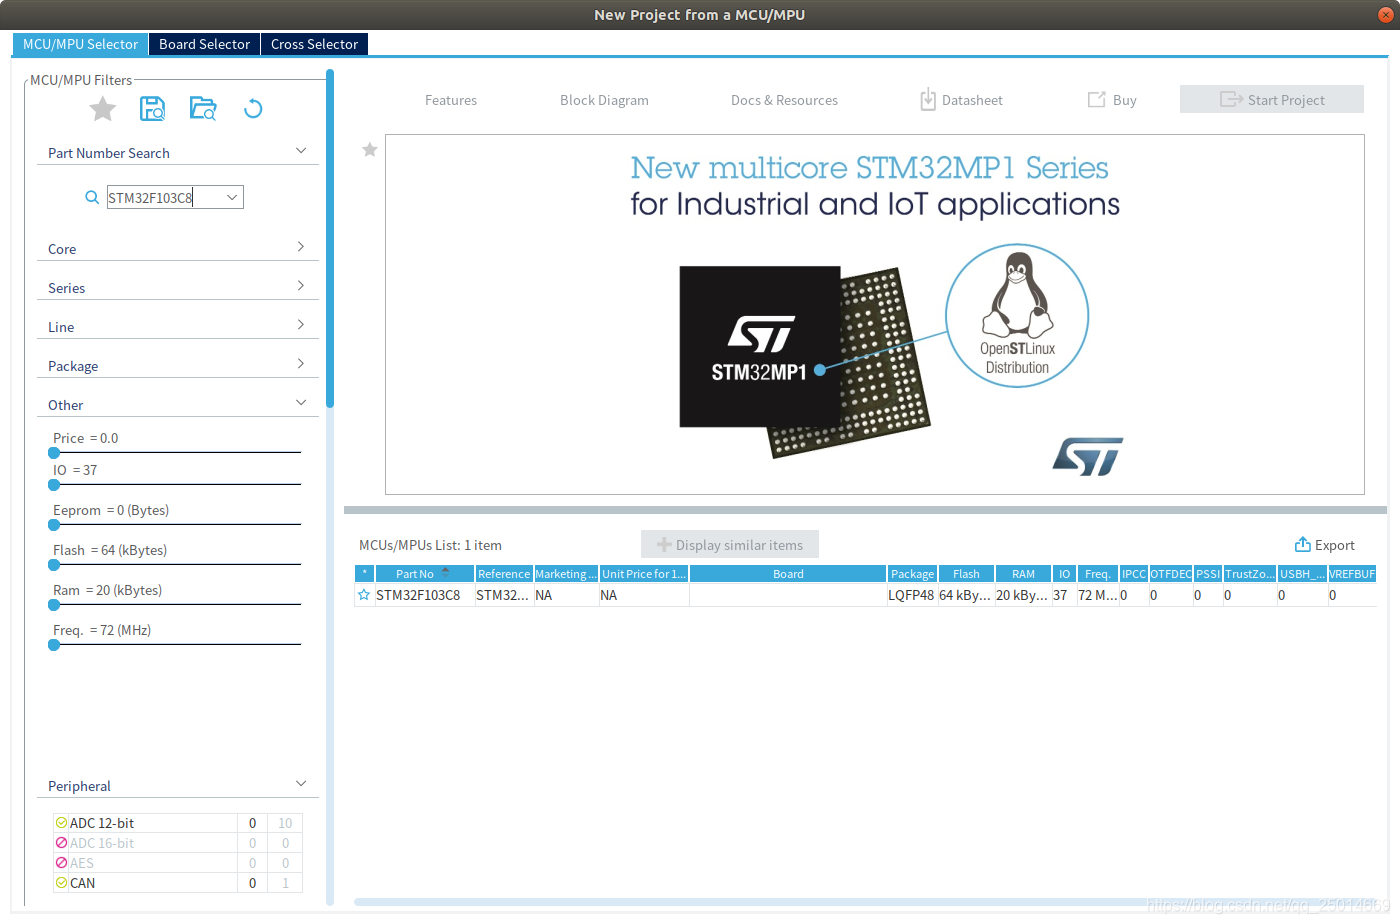Click the Buy icon for the selected part

pos(1111,99)
